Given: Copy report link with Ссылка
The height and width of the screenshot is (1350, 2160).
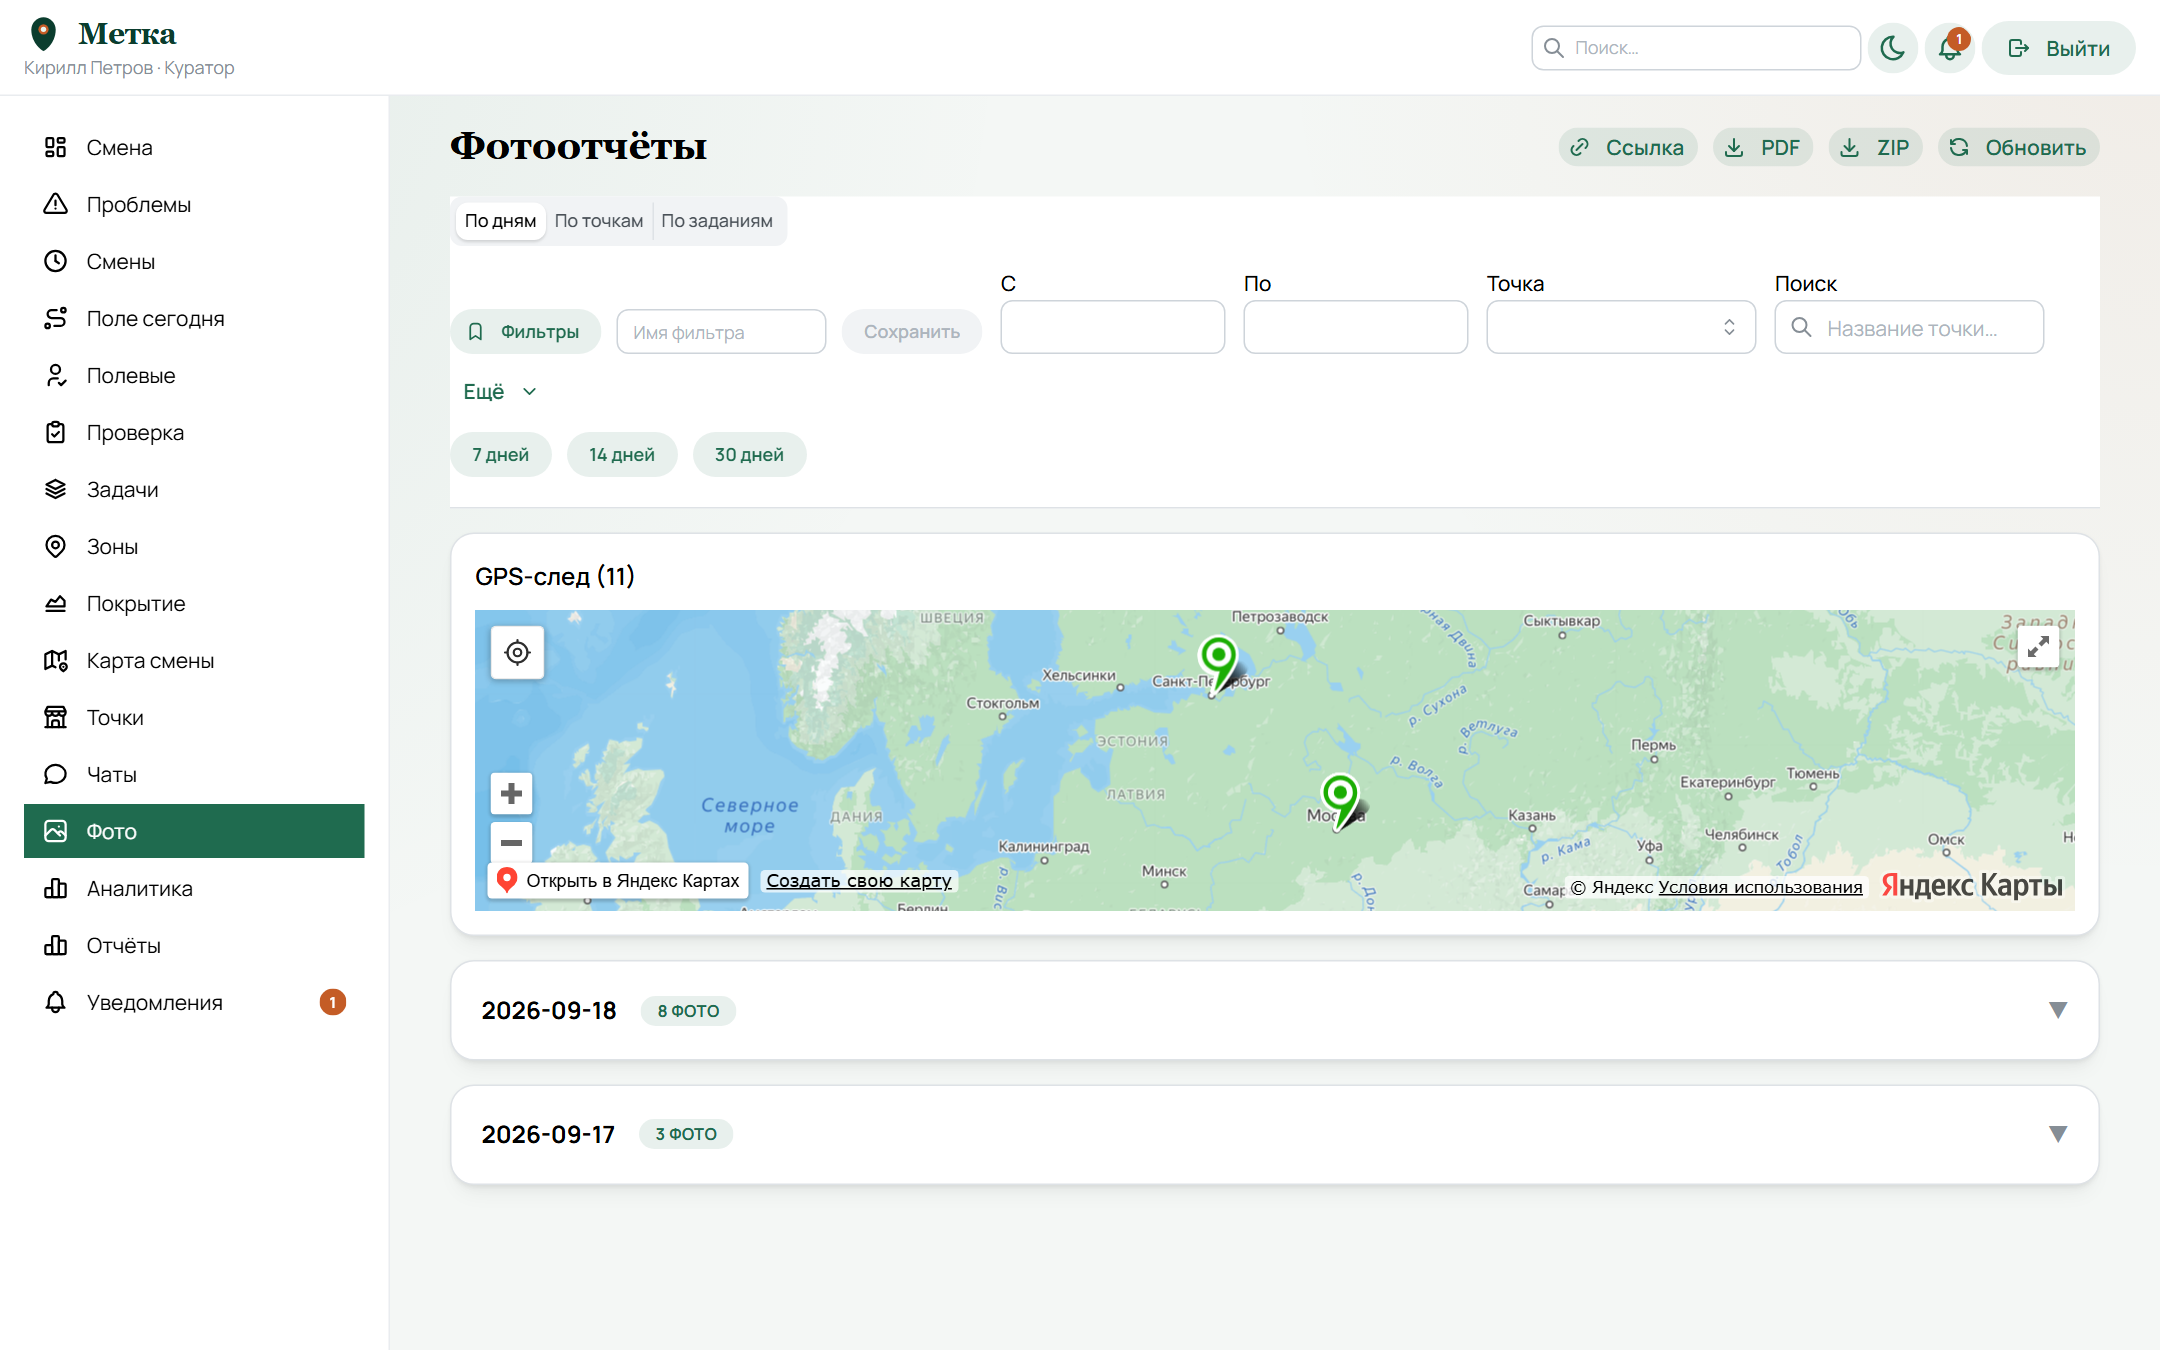Looking at the screenshot, I should point(1628,147).
